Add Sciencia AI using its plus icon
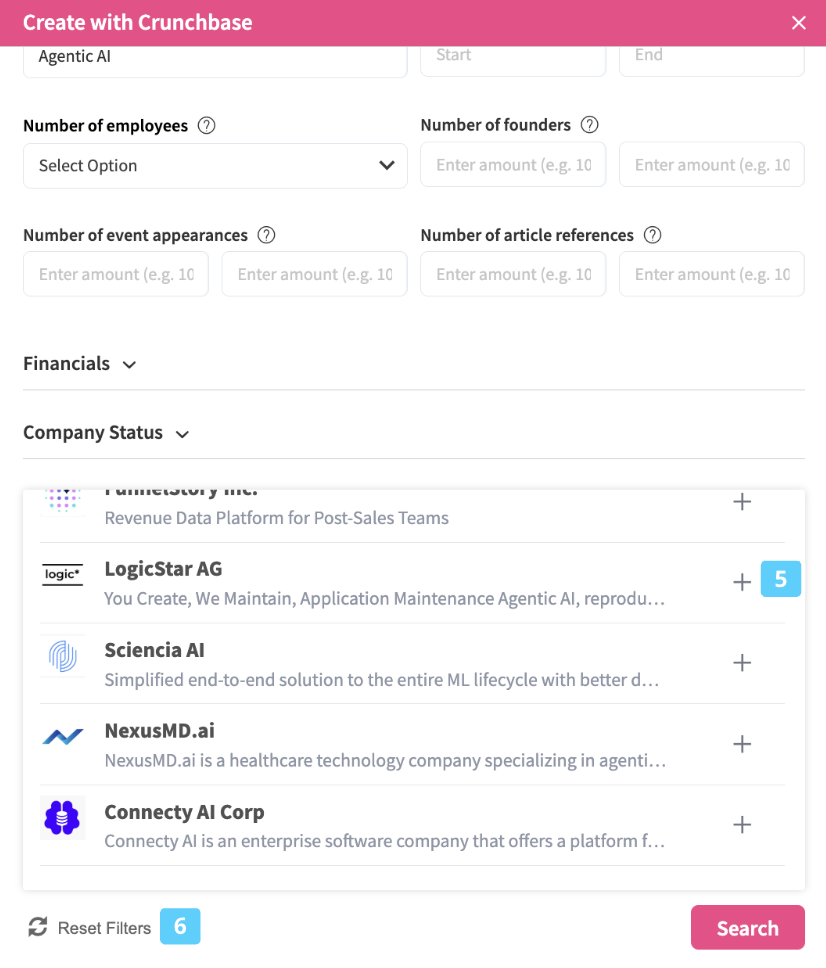The width and height of the screenshot is (826, 968). [x=742, y=663]
